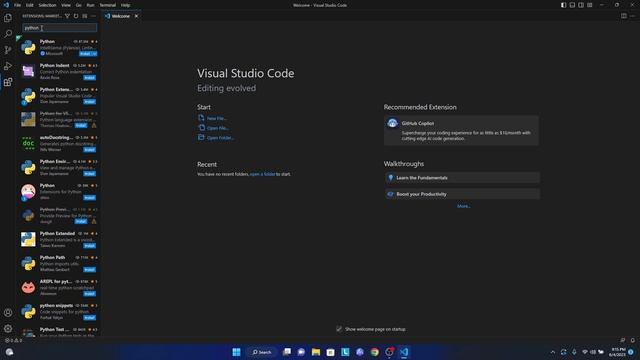640x360 pixels.
Task: Open the File menu
Action: point(17,5)
